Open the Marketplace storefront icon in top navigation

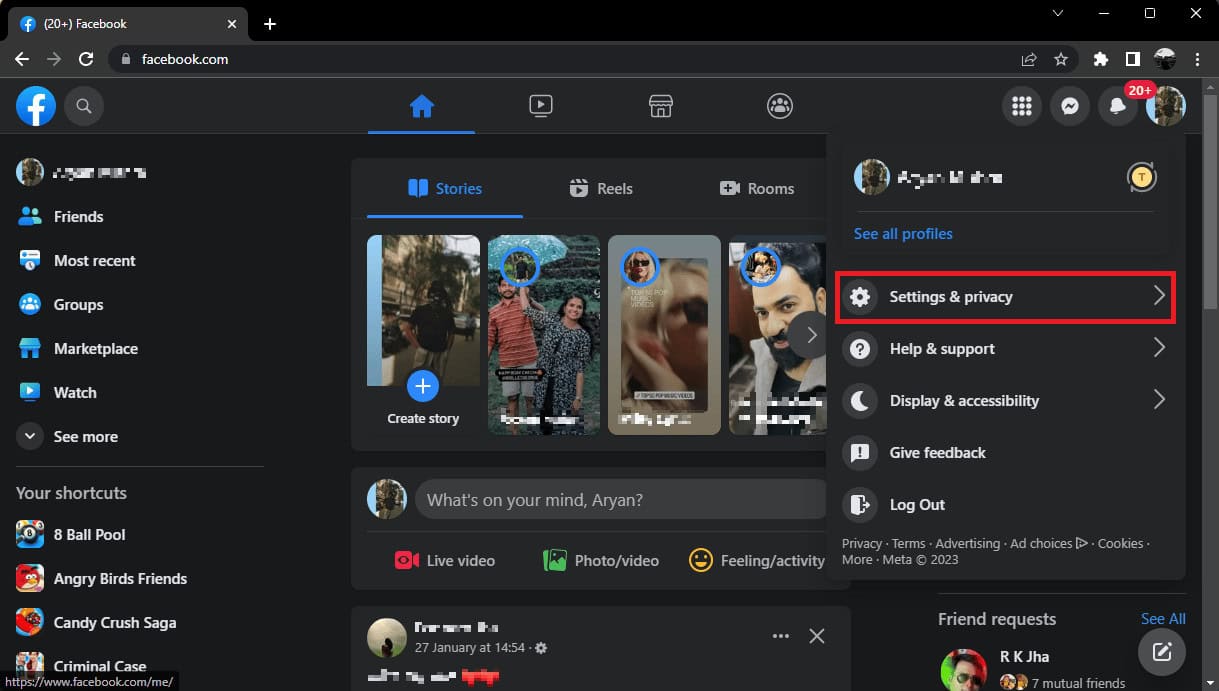pos(660,105)
